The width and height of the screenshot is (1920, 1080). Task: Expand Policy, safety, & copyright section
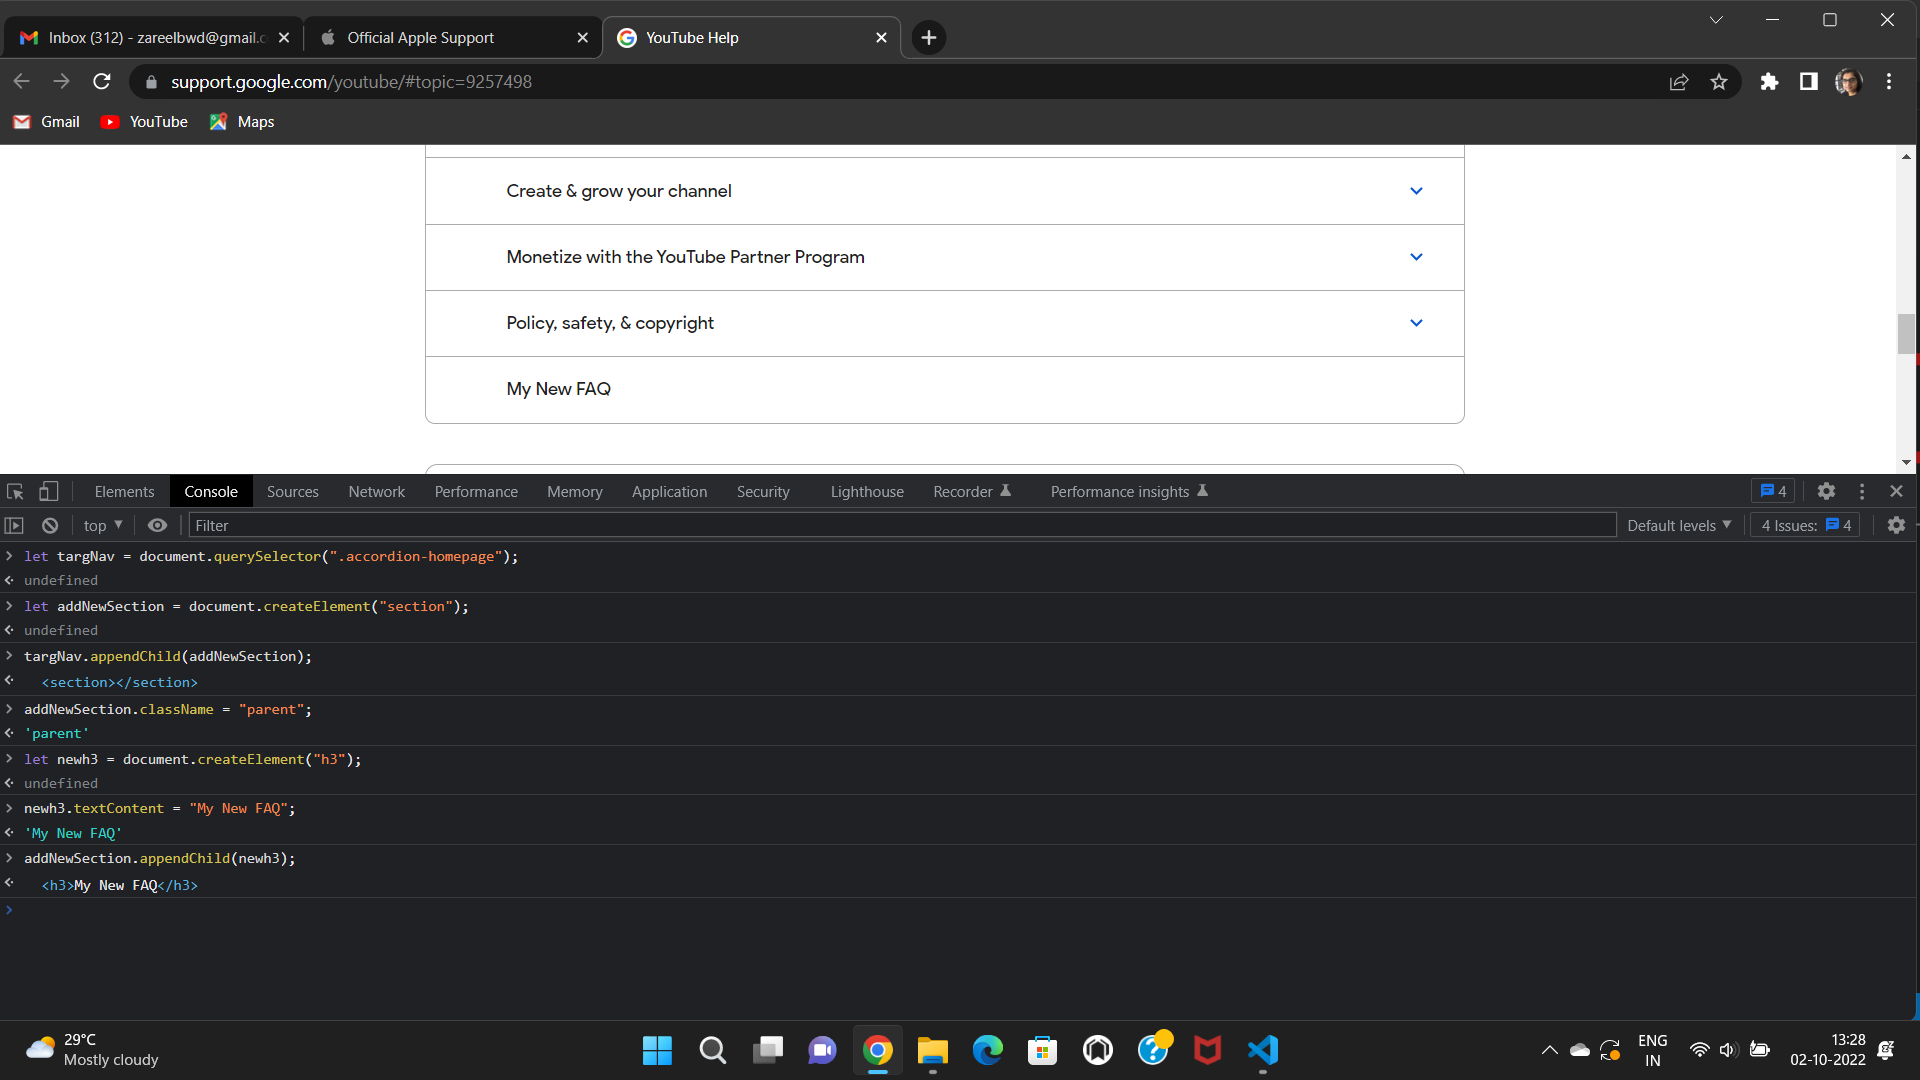click(945, 323)
